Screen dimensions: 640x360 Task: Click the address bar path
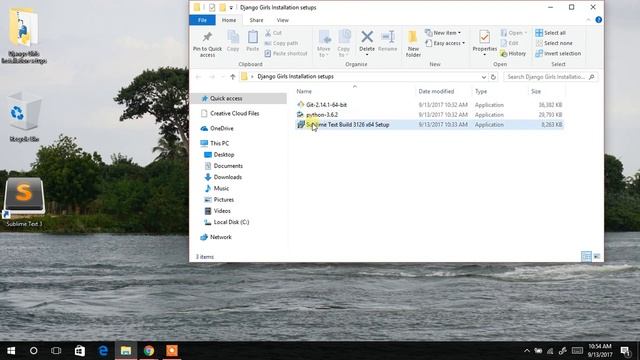296,77
